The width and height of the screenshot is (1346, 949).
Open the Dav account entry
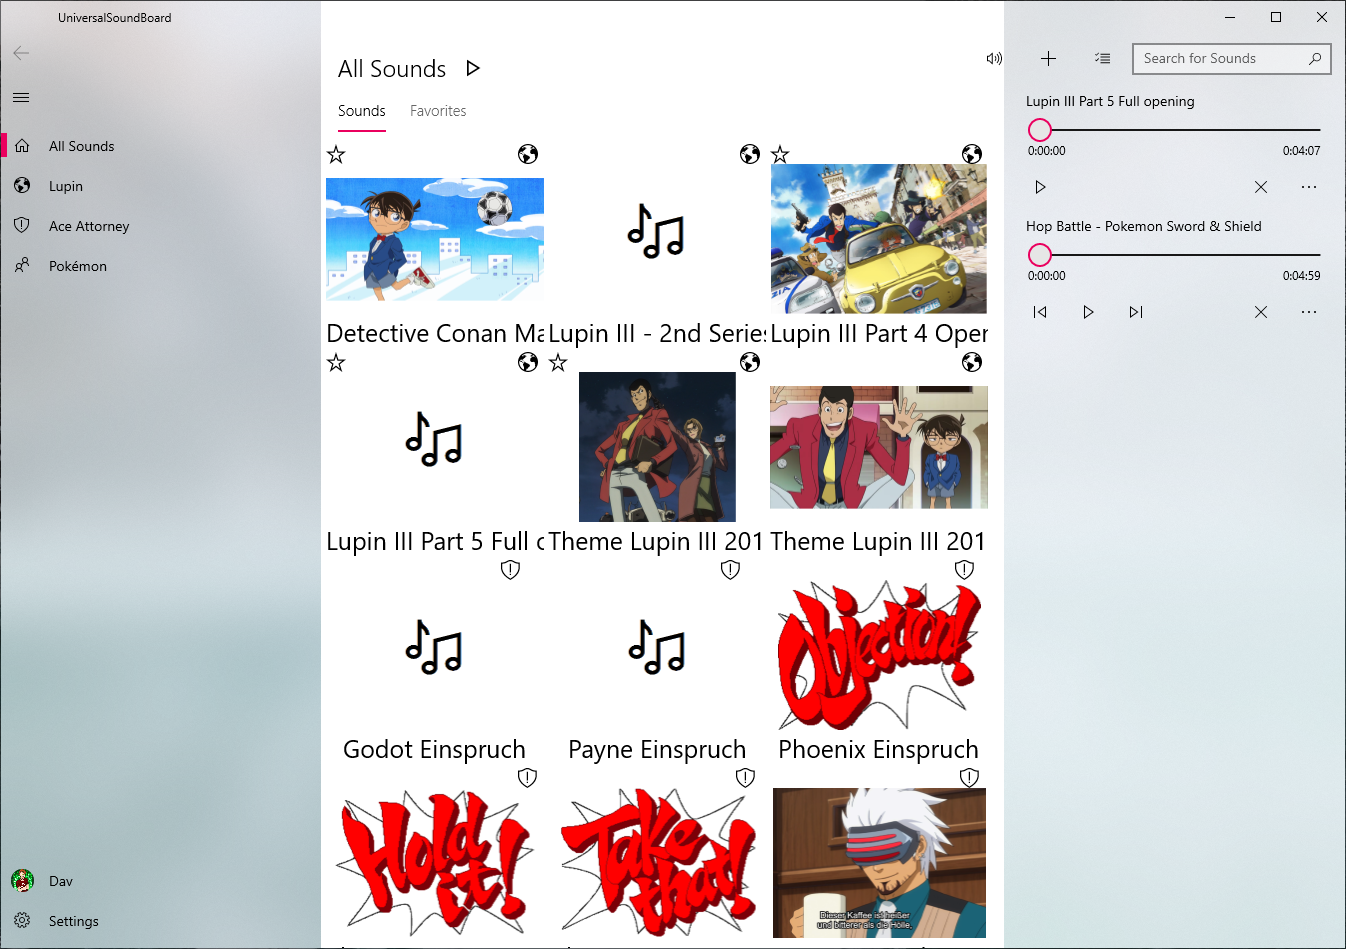[160, 881]
